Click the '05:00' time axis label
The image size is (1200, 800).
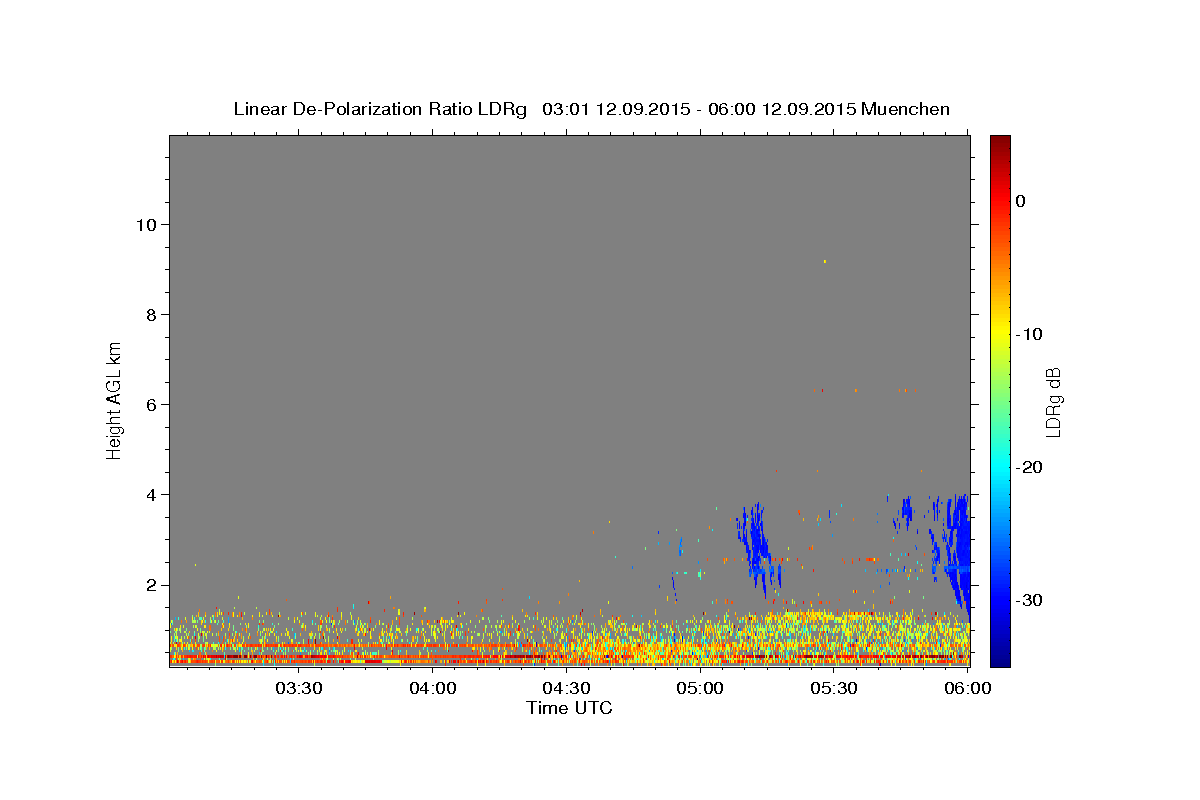pos(700,689)
